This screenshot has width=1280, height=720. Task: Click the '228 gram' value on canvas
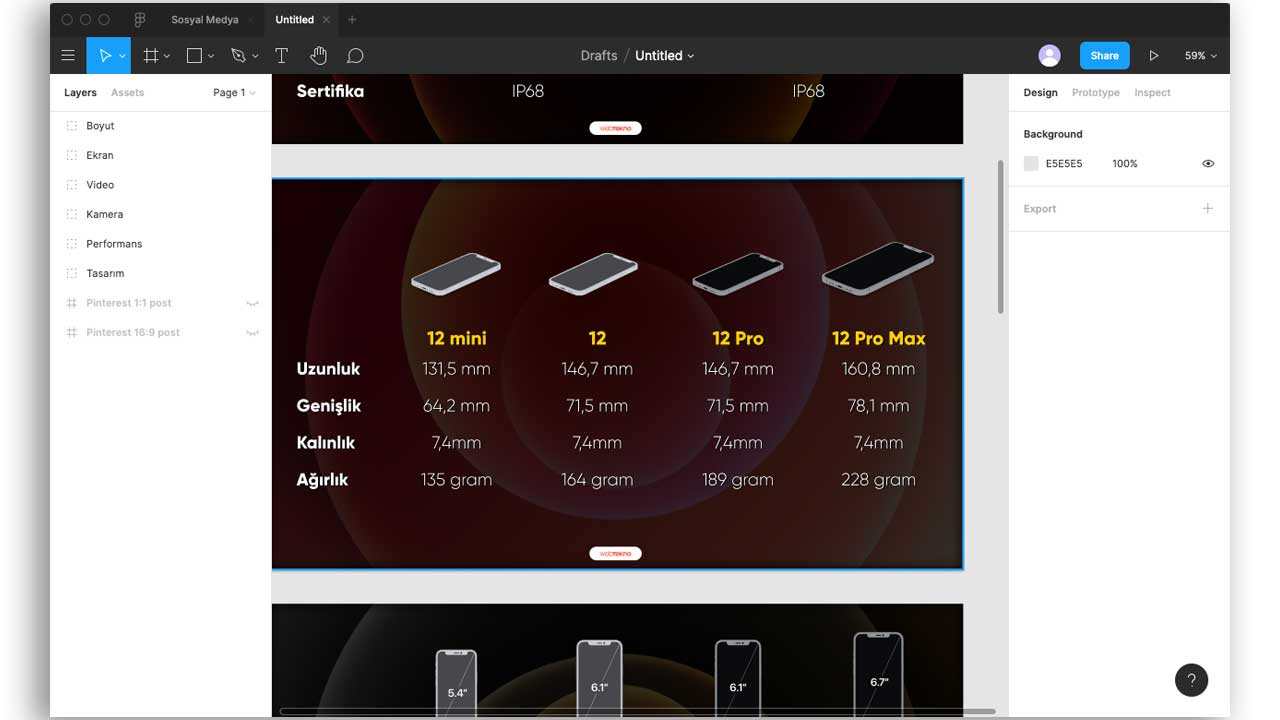pos(878,480)
